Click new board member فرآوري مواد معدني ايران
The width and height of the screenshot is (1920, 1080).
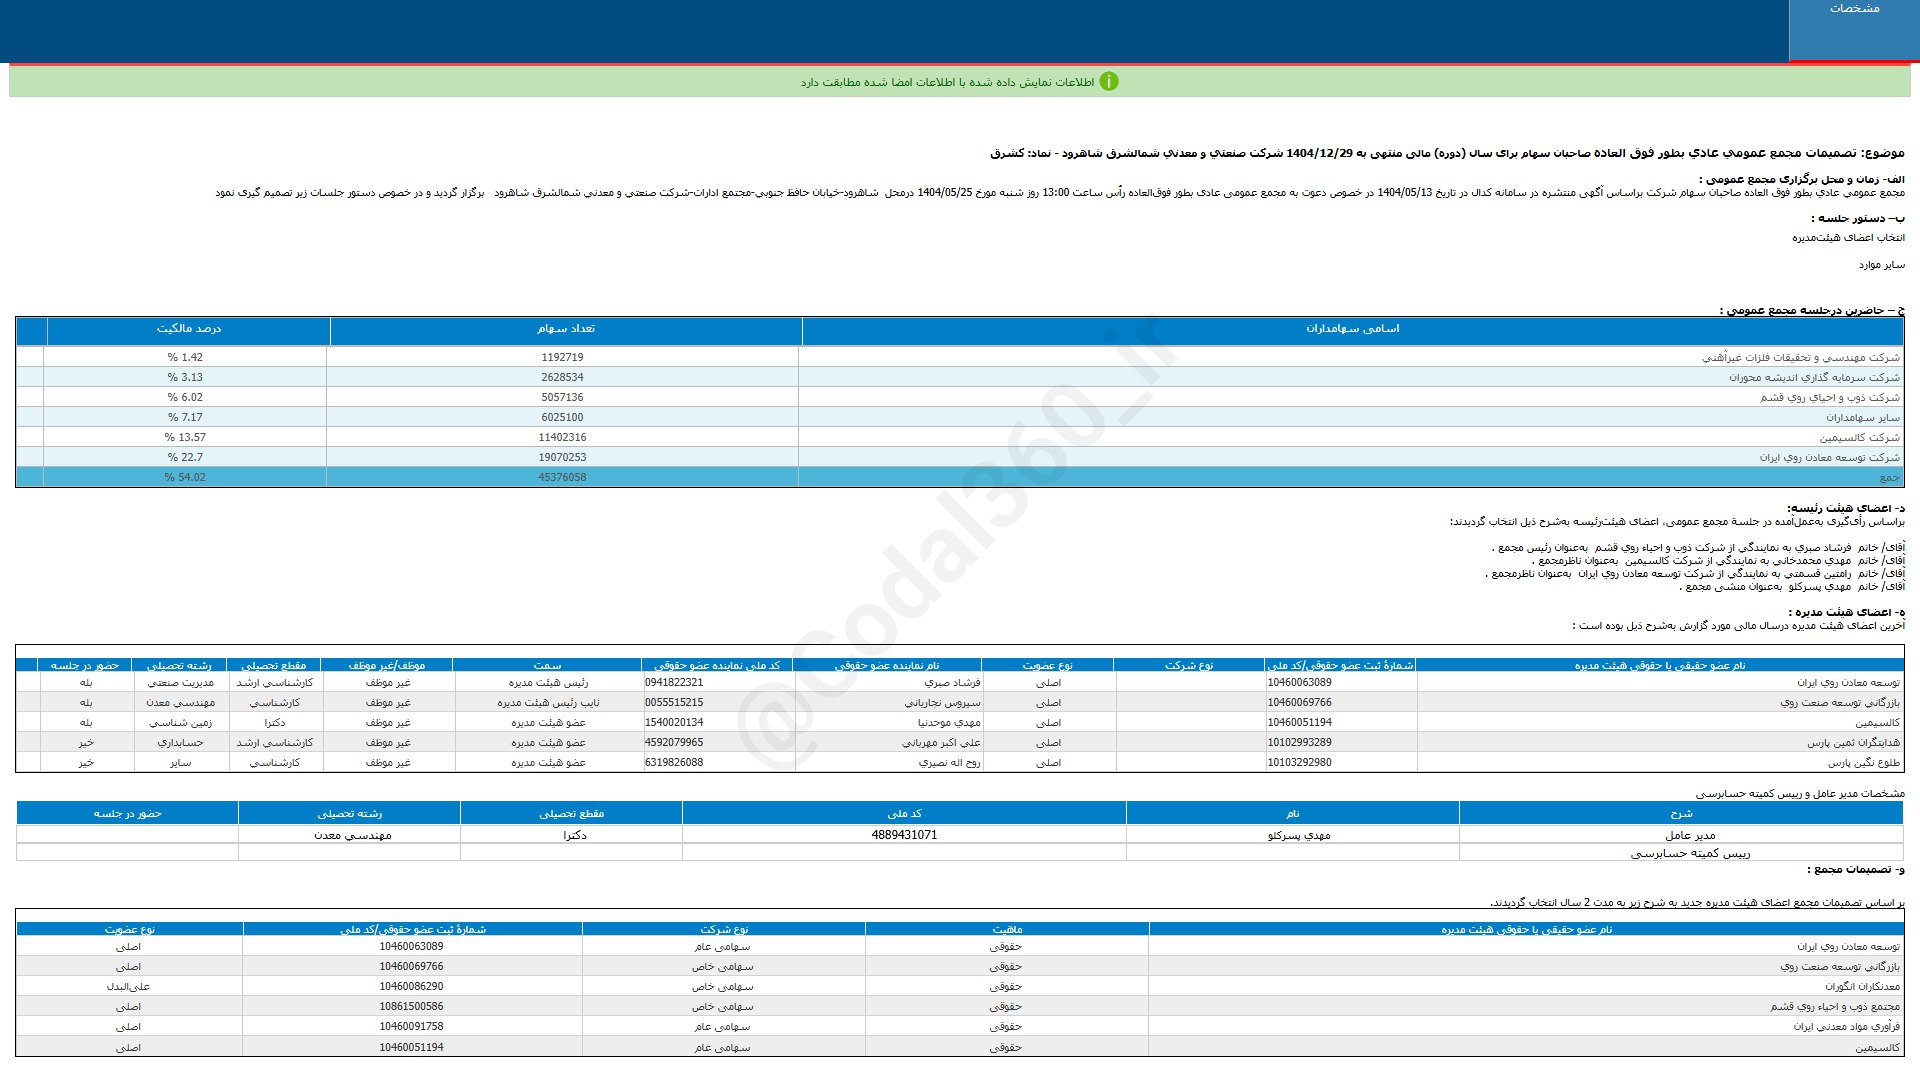tap(1846, 1026)
